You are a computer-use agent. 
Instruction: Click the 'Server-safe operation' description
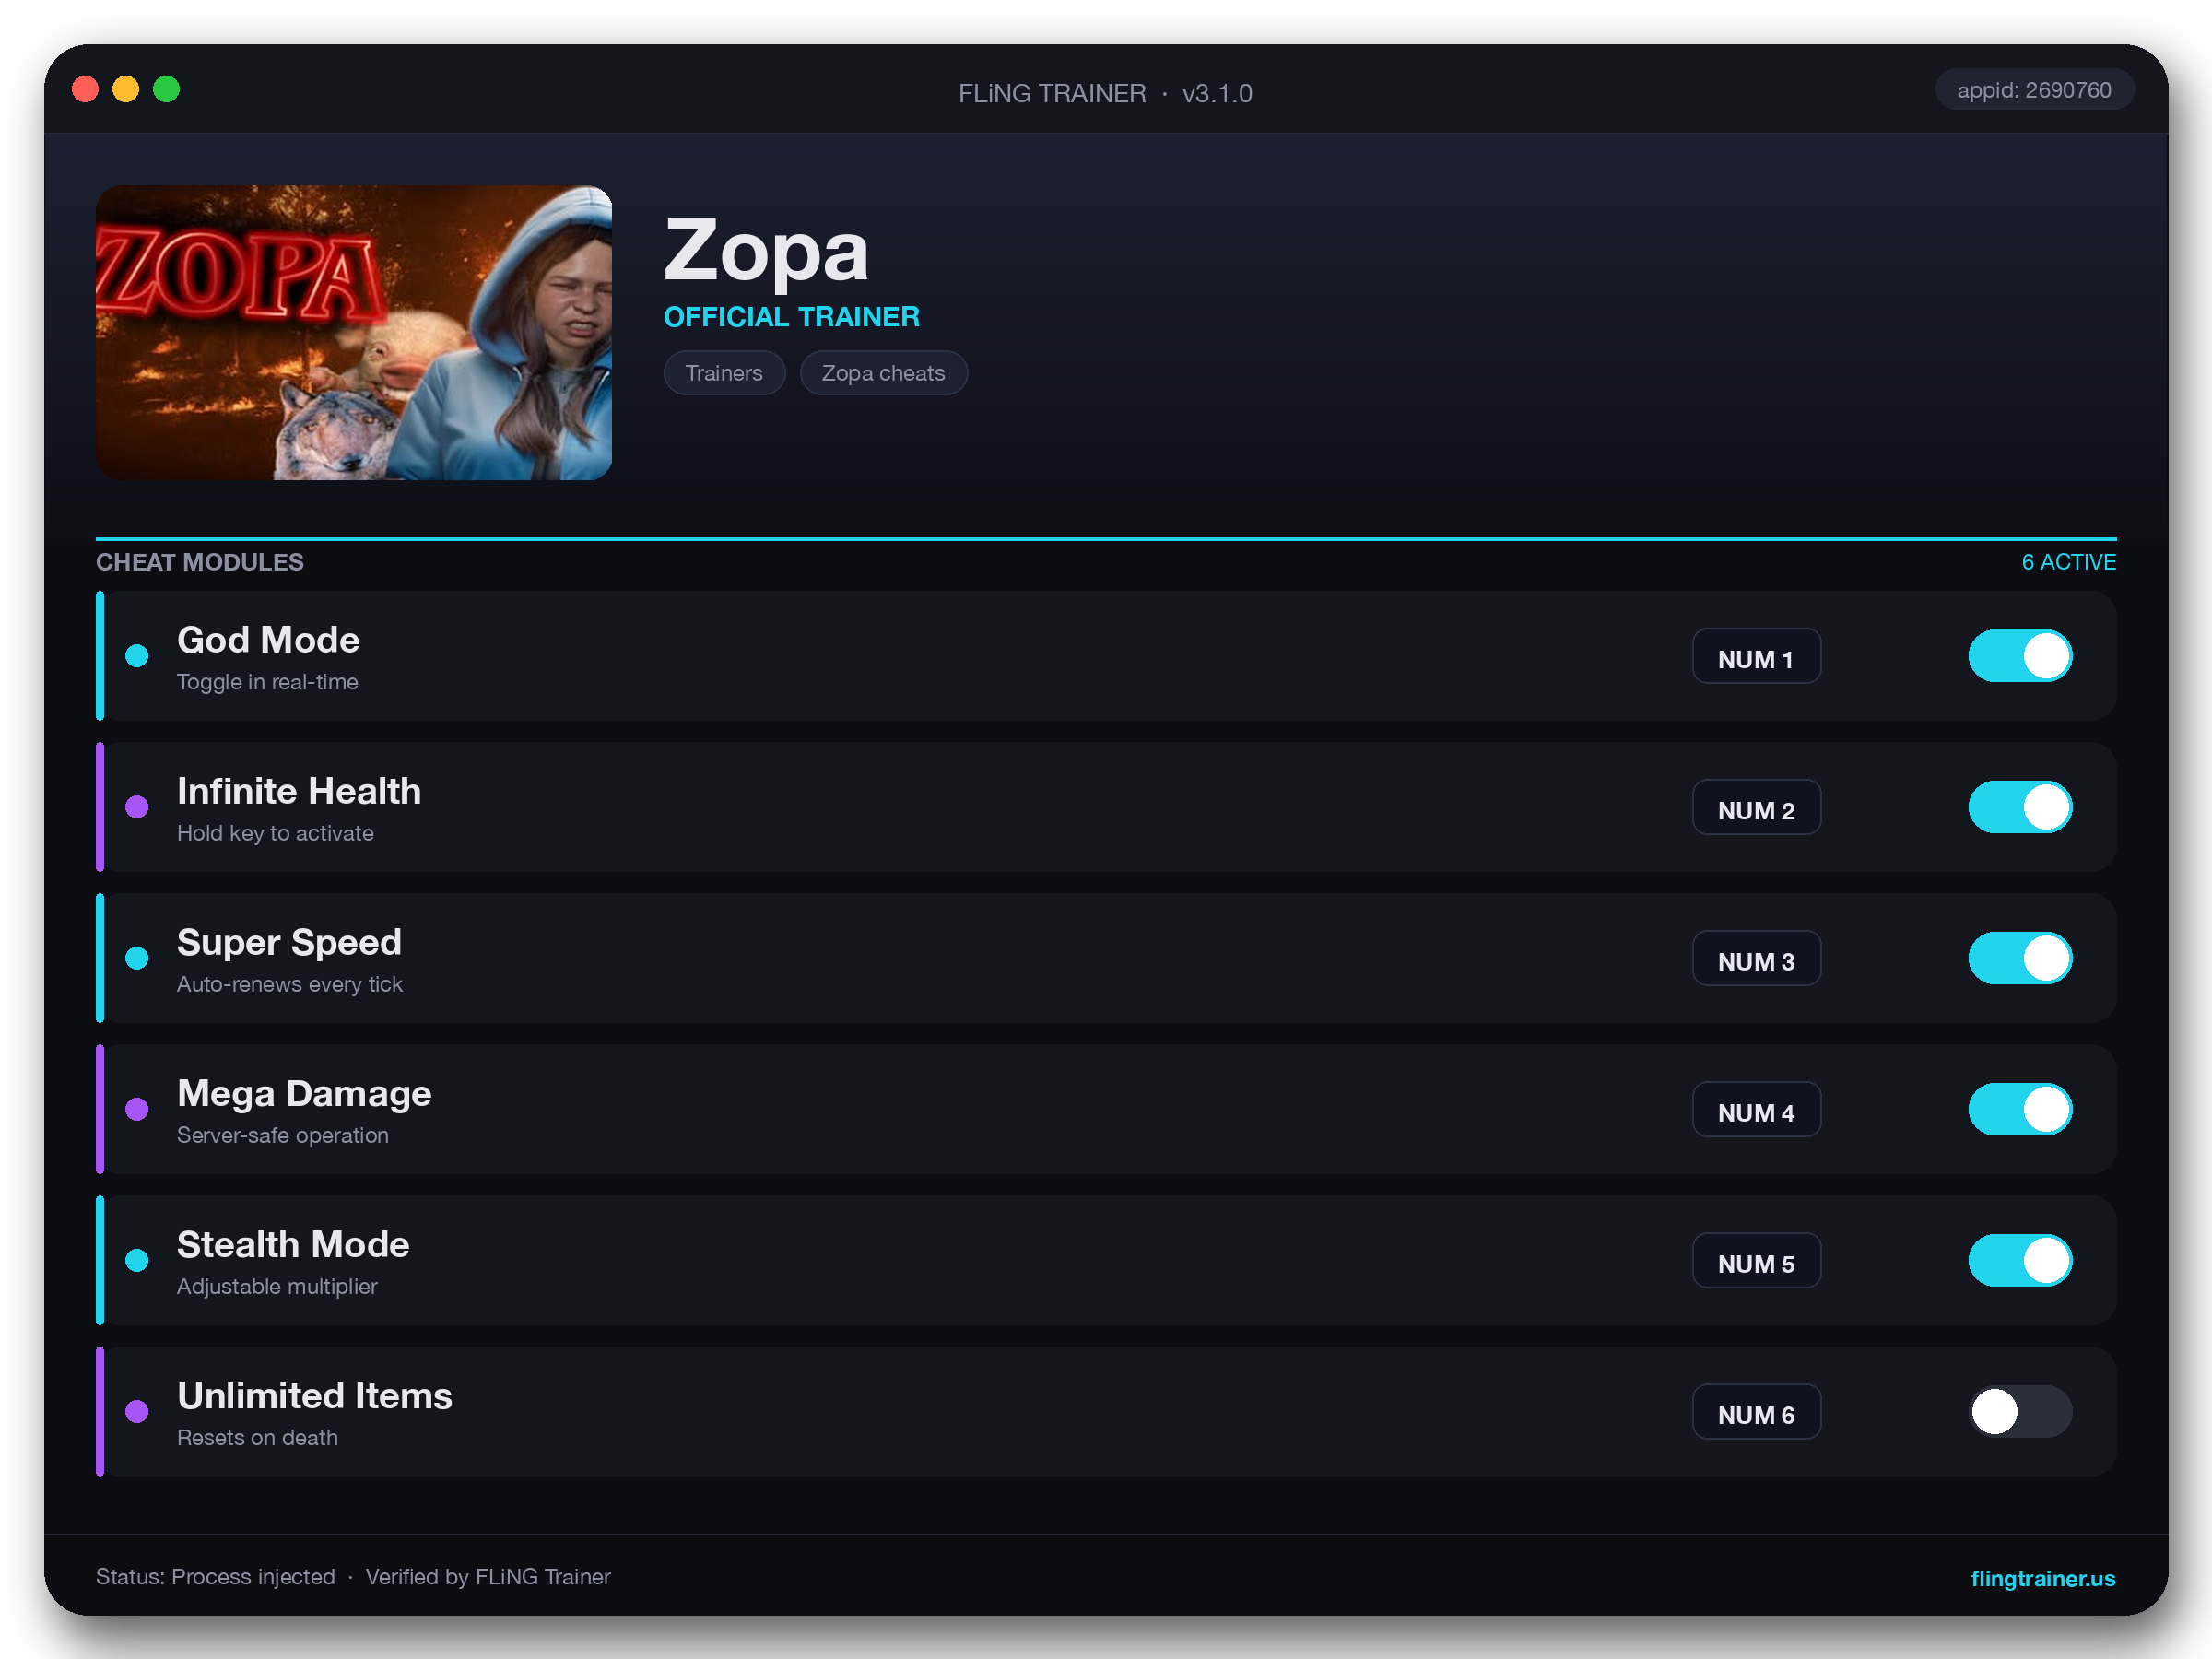click(x=283, y=1135)
